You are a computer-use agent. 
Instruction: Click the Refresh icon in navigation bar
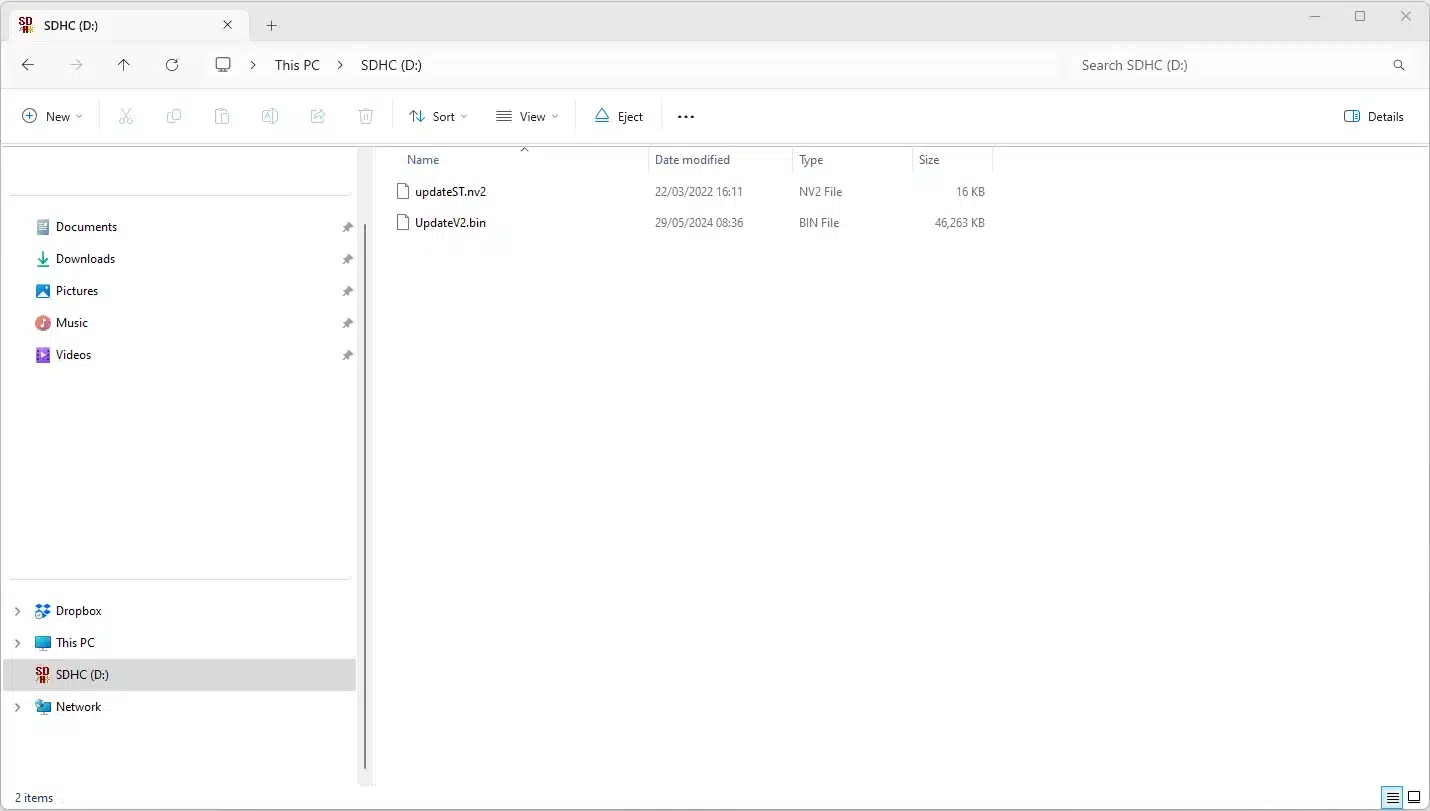tap(172, 65)
